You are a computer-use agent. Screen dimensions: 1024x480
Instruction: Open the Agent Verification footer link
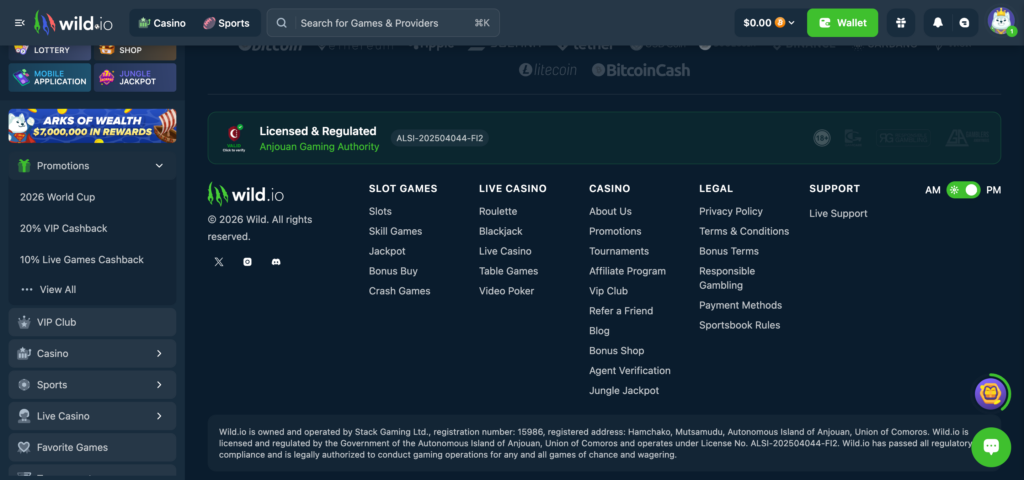pos(630,371)
